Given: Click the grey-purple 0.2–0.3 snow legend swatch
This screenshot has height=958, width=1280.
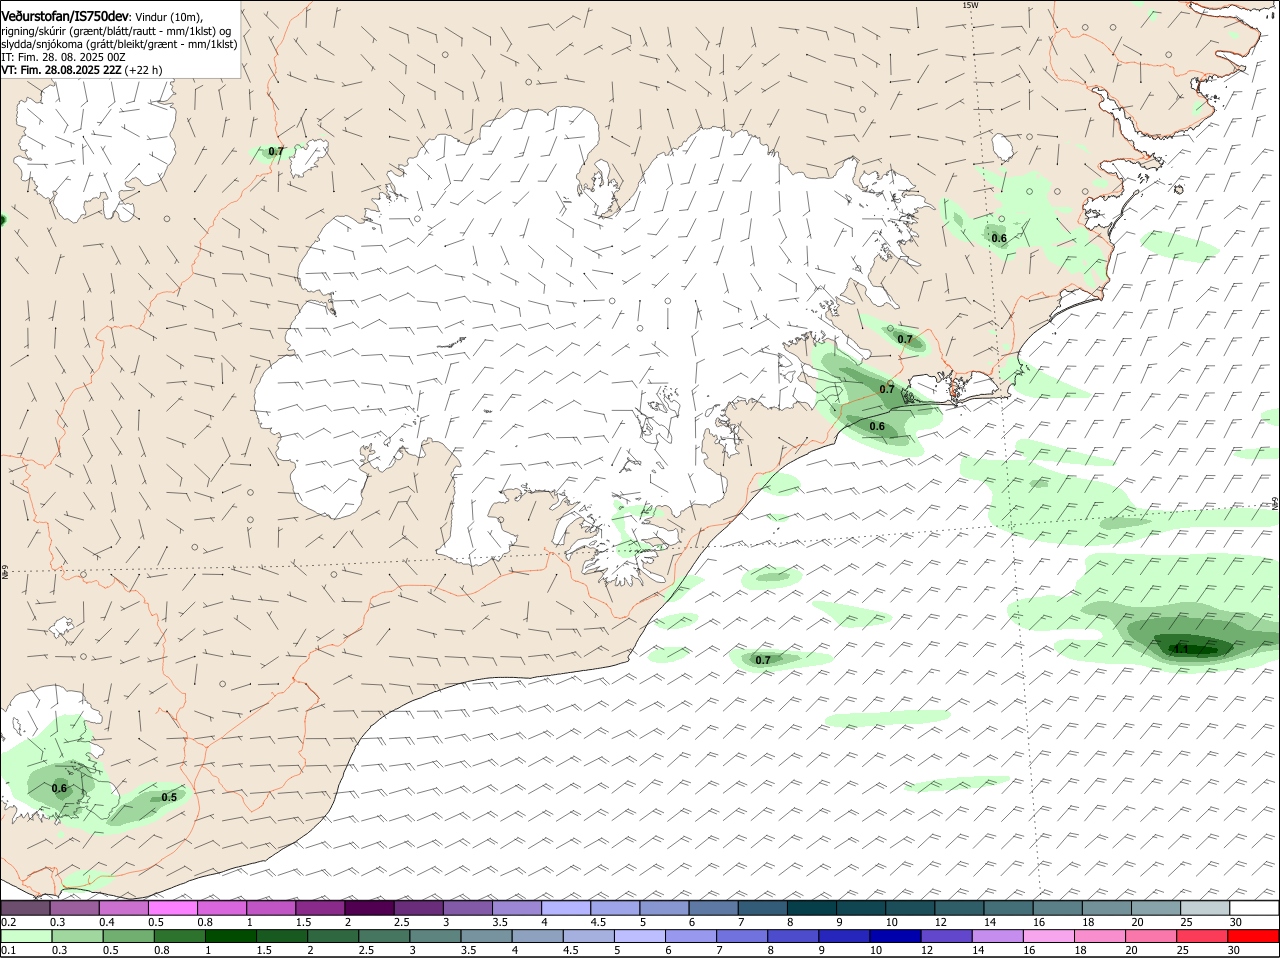Looking at the screenshot, I should tap(26, 908).
